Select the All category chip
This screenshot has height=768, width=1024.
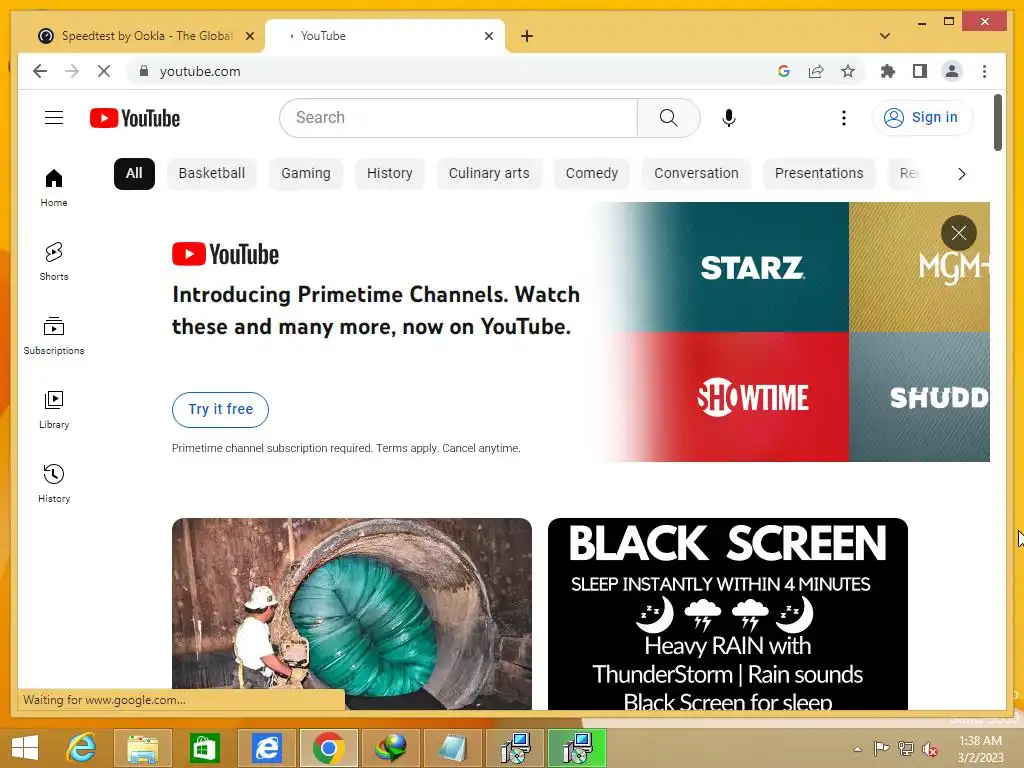(x=134, y=174)
